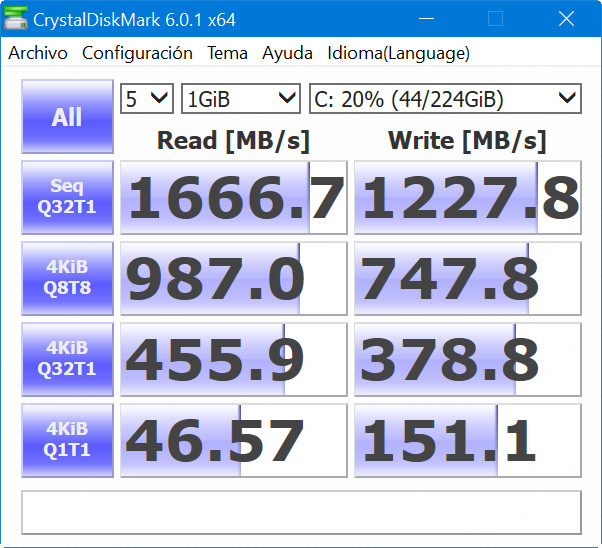Click the empty comment field at bottom
The image size is (602, 548).
point(301,512)
